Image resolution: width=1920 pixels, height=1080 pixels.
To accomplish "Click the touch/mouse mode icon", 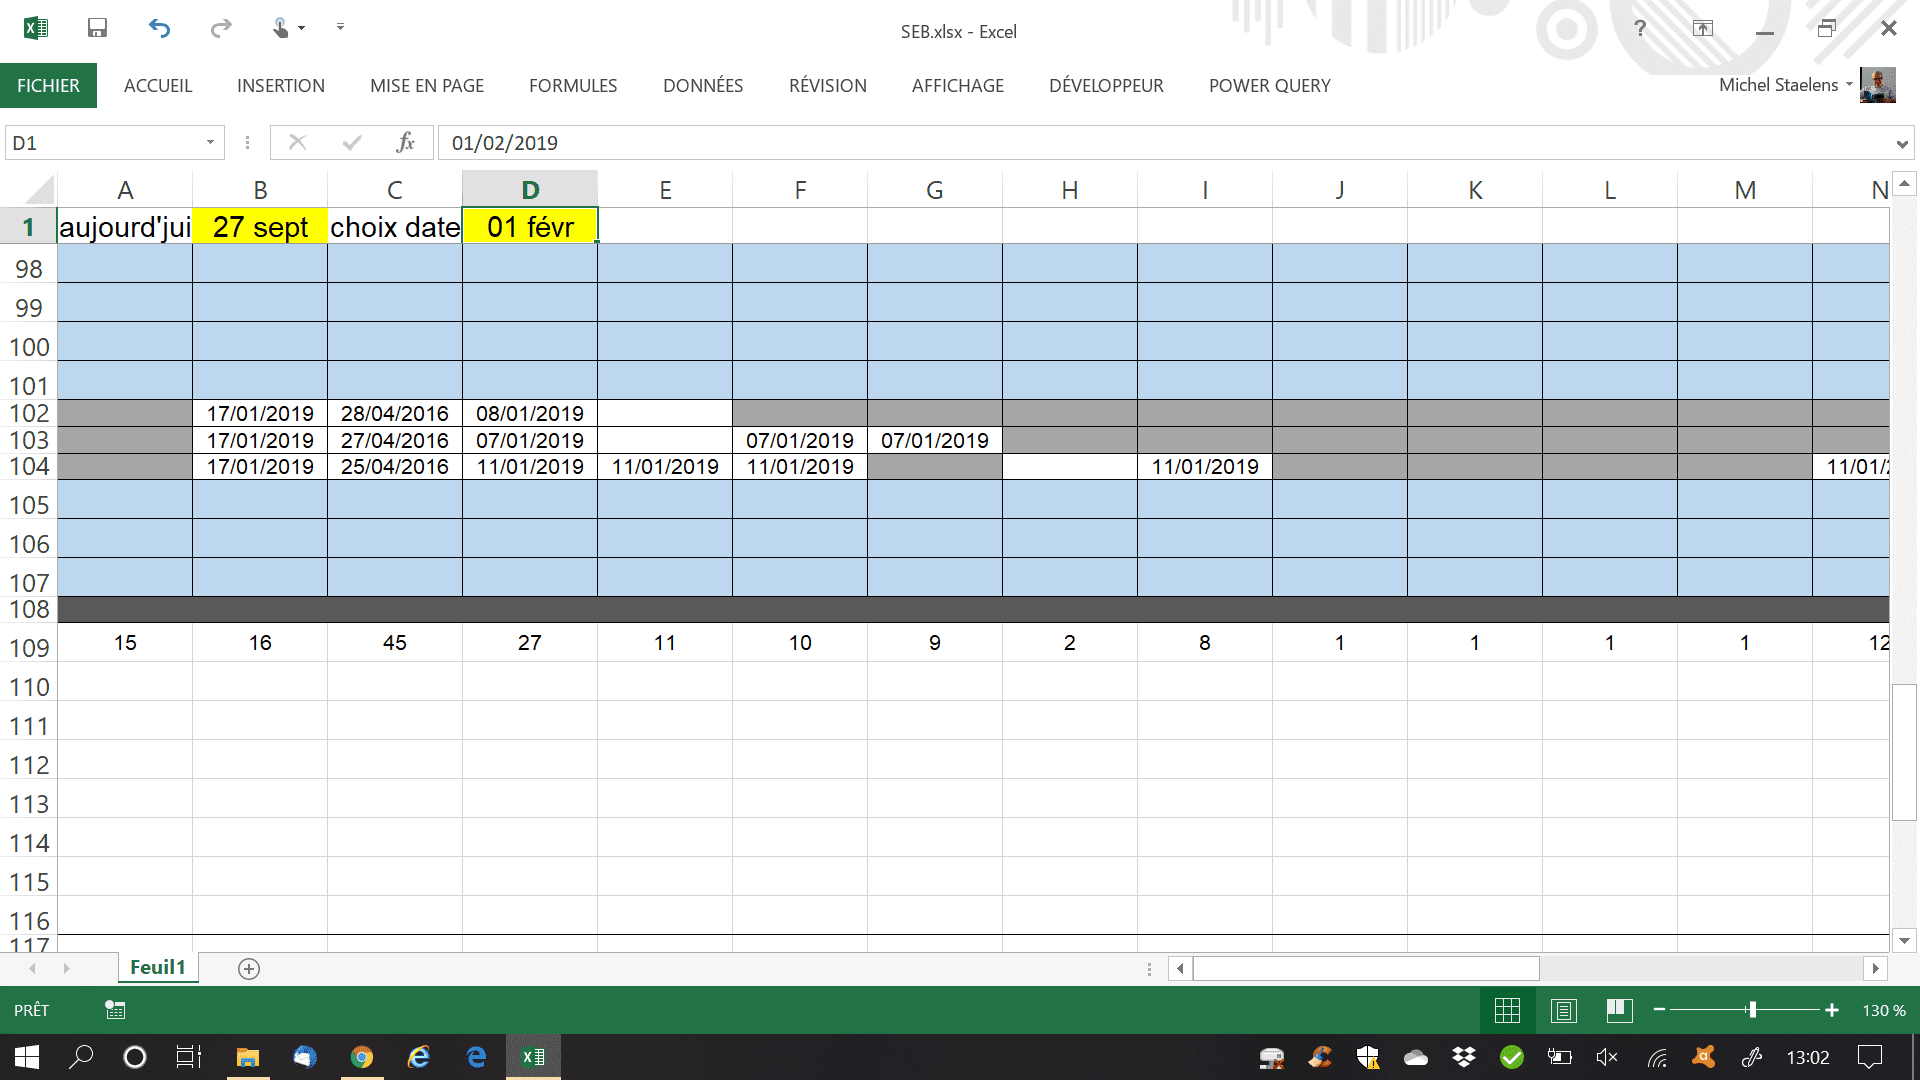I will click(x=281, y=28).
